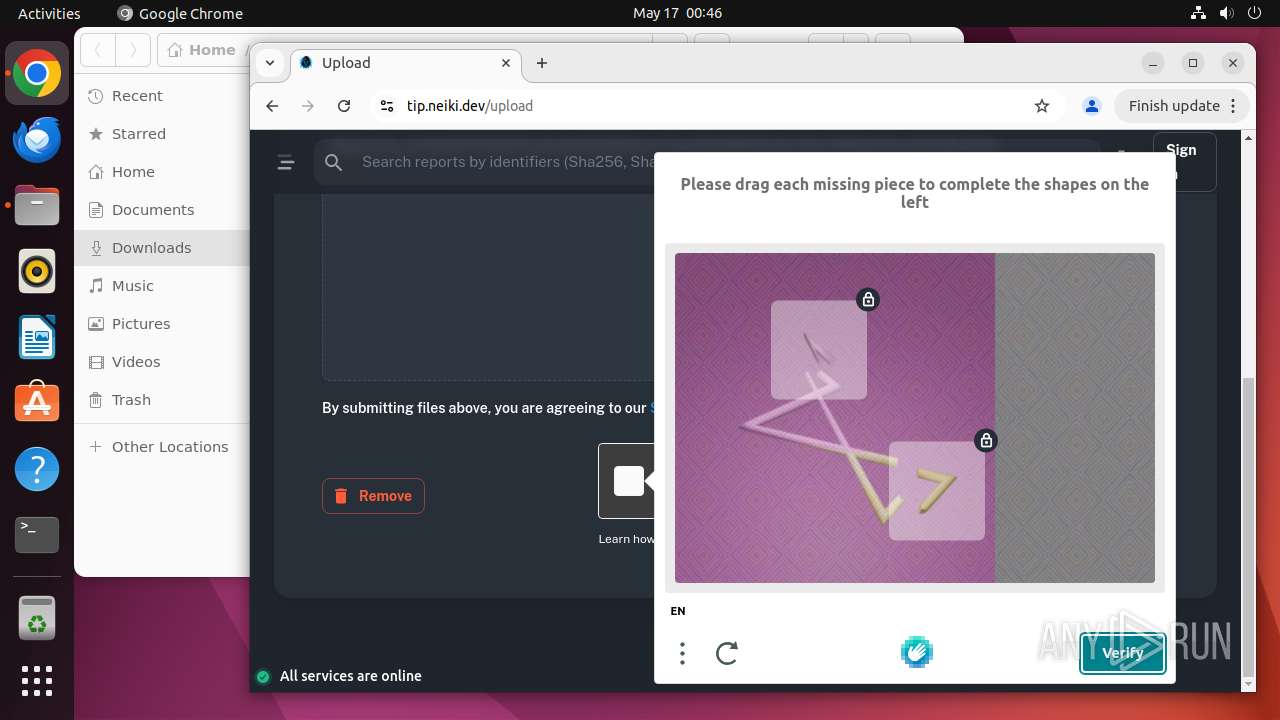Open the hamburger menu on the site
This screenshot has width=1280, height=720.
286,162
